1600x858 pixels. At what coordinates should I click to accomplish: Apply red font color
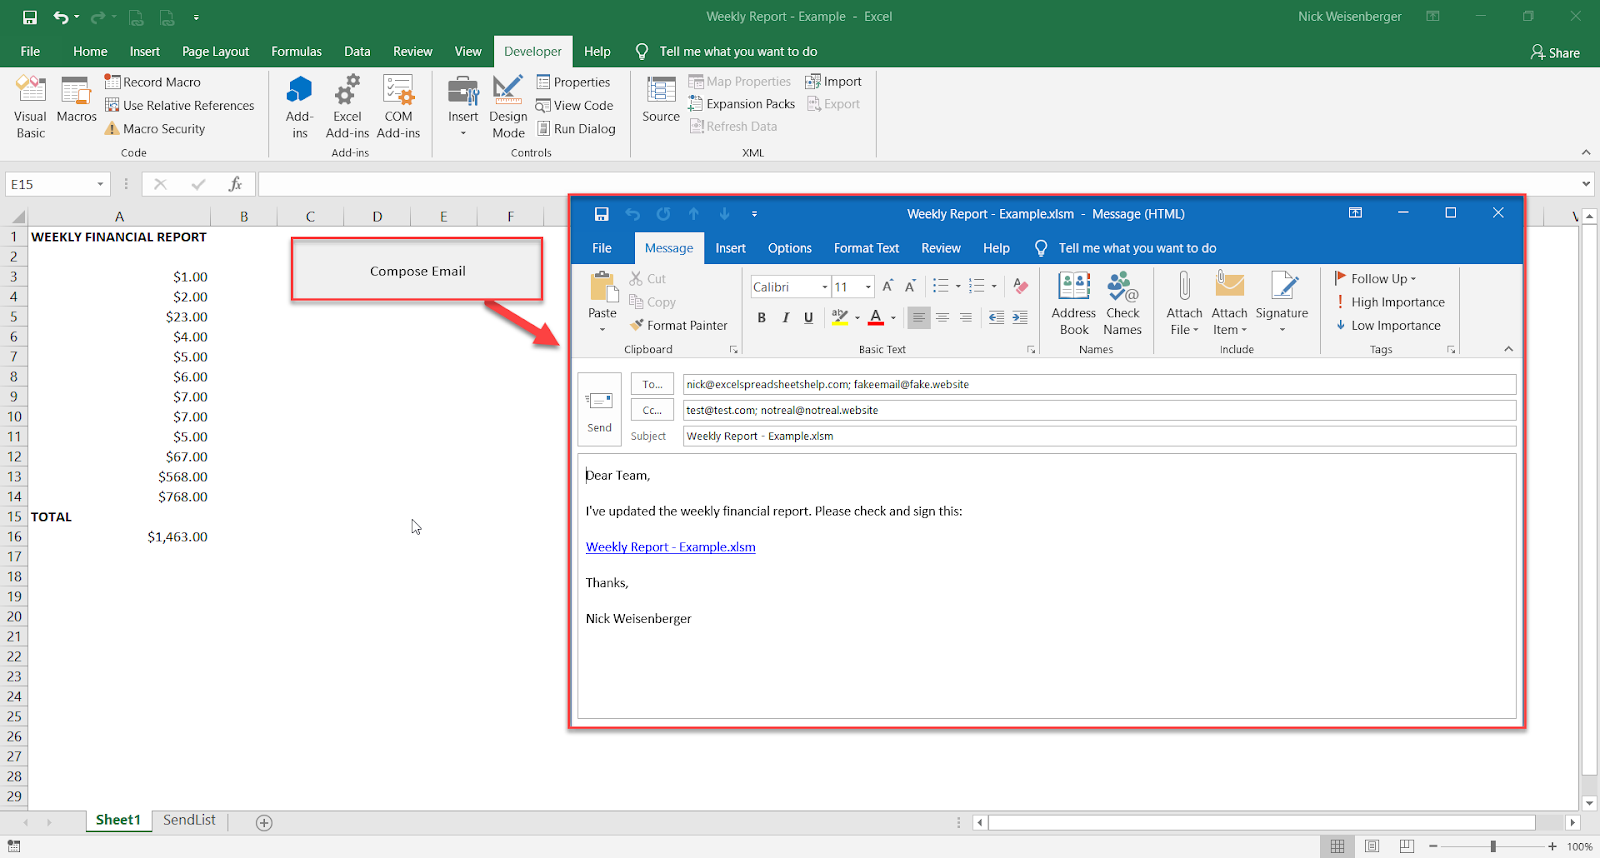click(875, 317)
